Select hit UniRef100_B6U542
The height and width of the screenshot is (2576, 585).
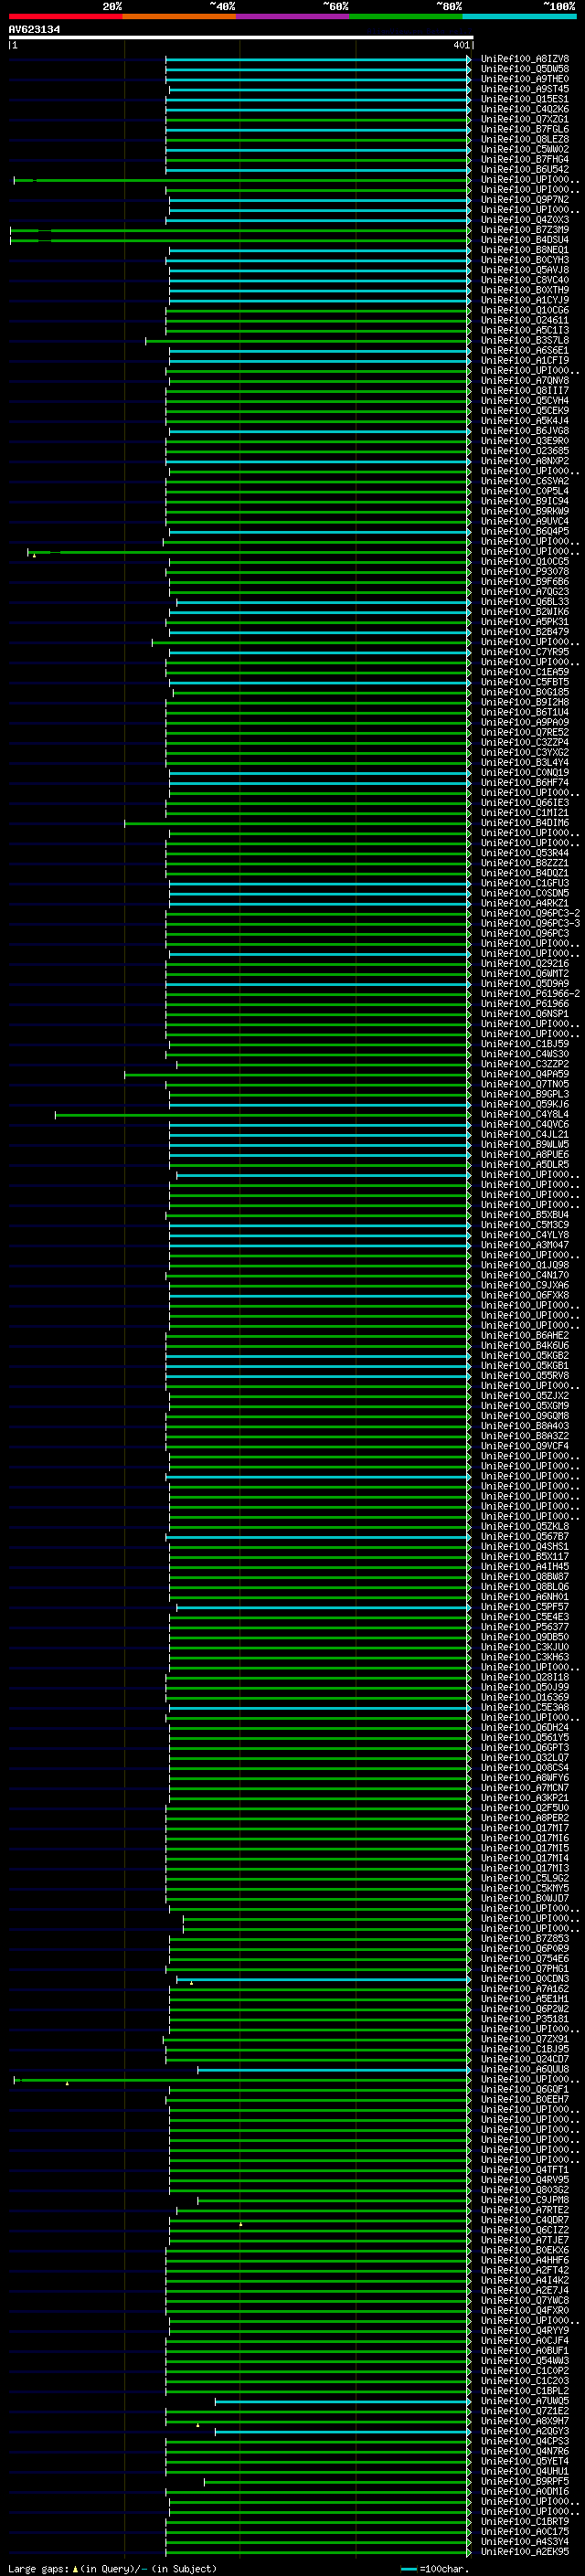point(525,169)
